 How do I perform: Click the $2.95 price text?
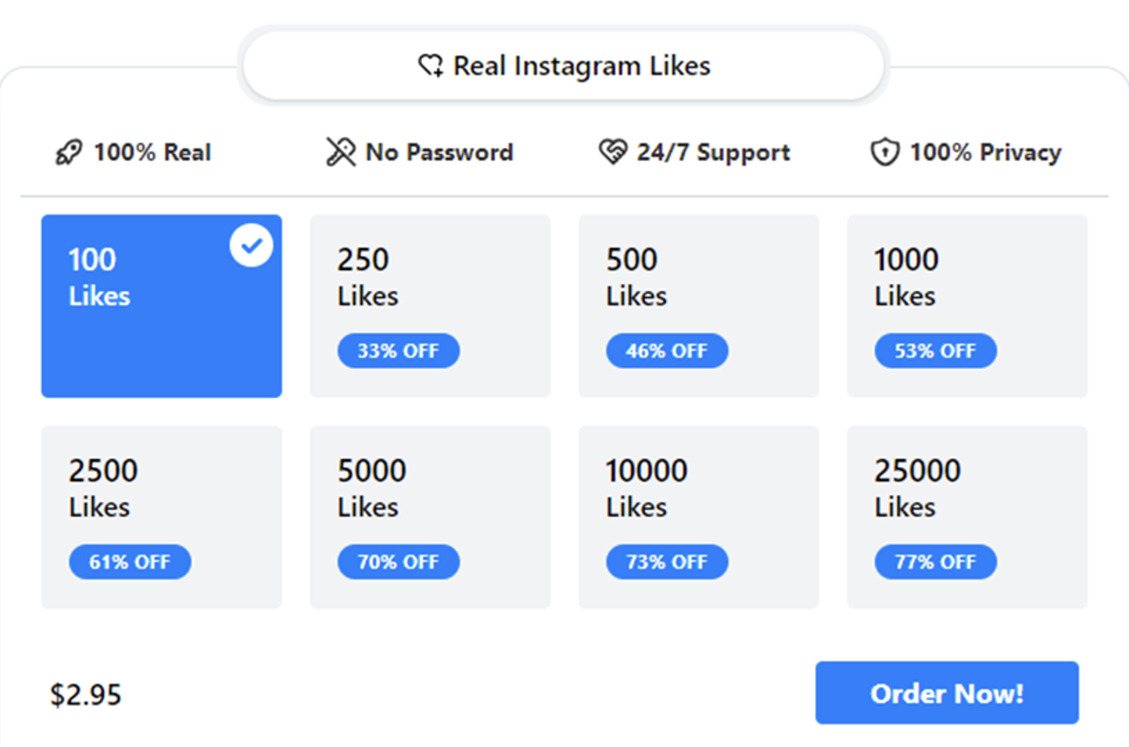(x=86, y=695)
